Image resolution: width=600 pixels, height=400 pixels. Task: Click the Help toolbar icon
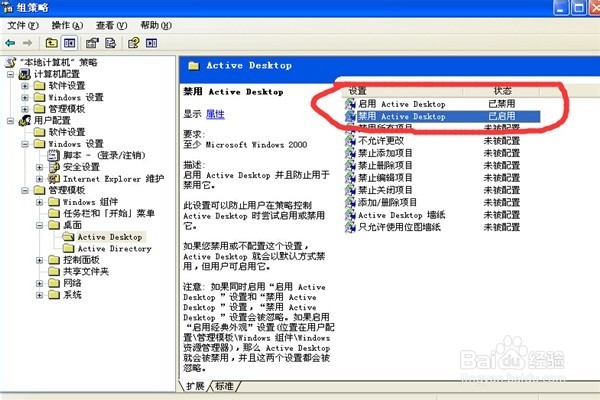134,43
